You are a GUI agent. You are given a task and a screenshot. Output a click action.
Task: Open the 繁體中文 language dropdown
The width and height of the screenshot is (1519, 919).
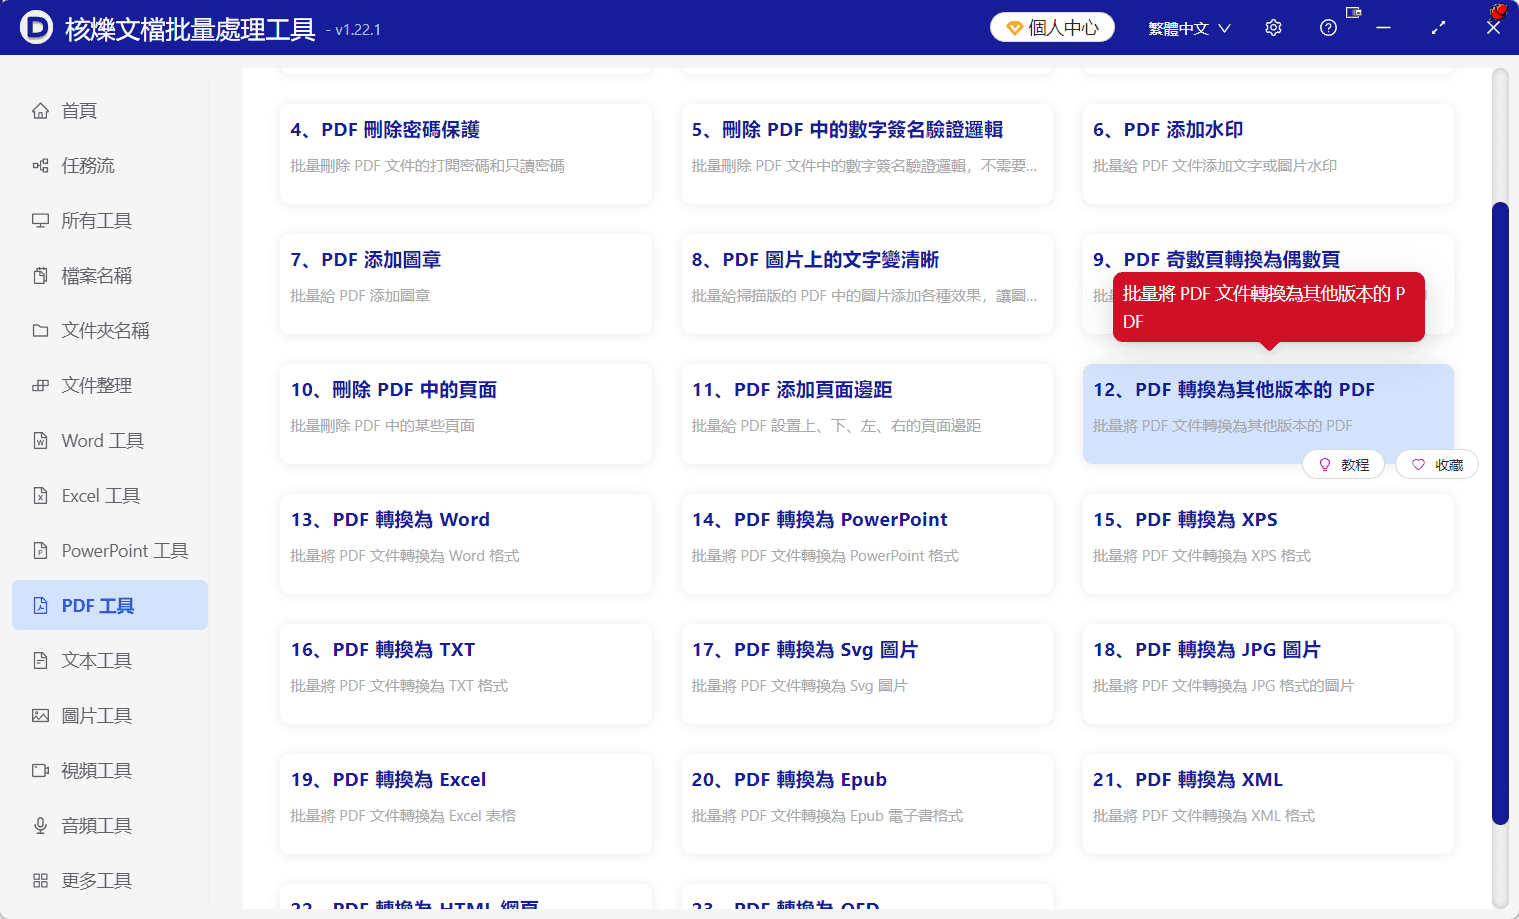1189,29
